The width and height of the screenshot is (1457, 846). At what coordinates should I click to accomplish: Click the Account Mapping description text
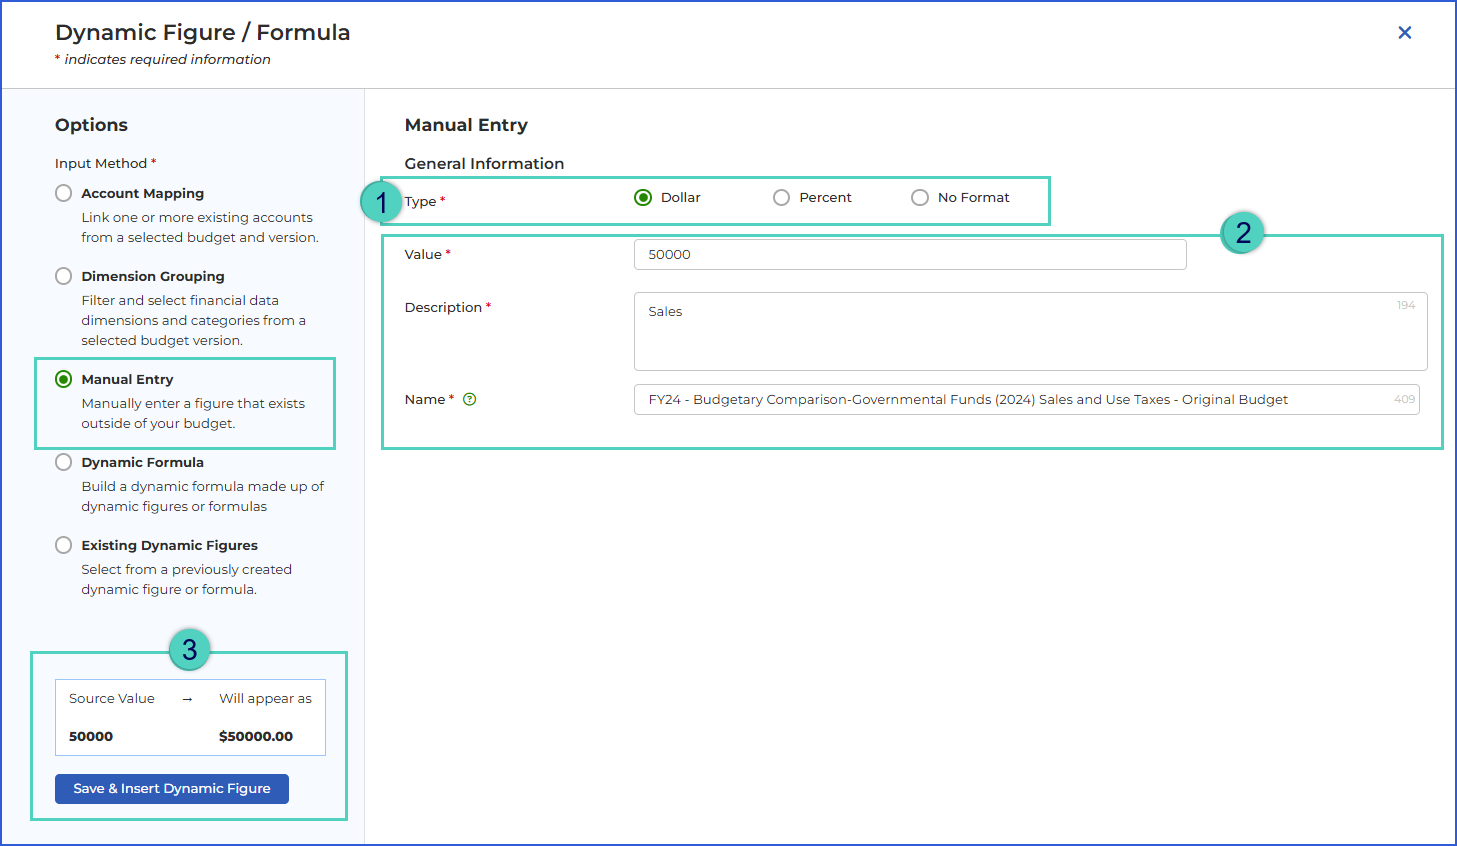click(200, 228)
